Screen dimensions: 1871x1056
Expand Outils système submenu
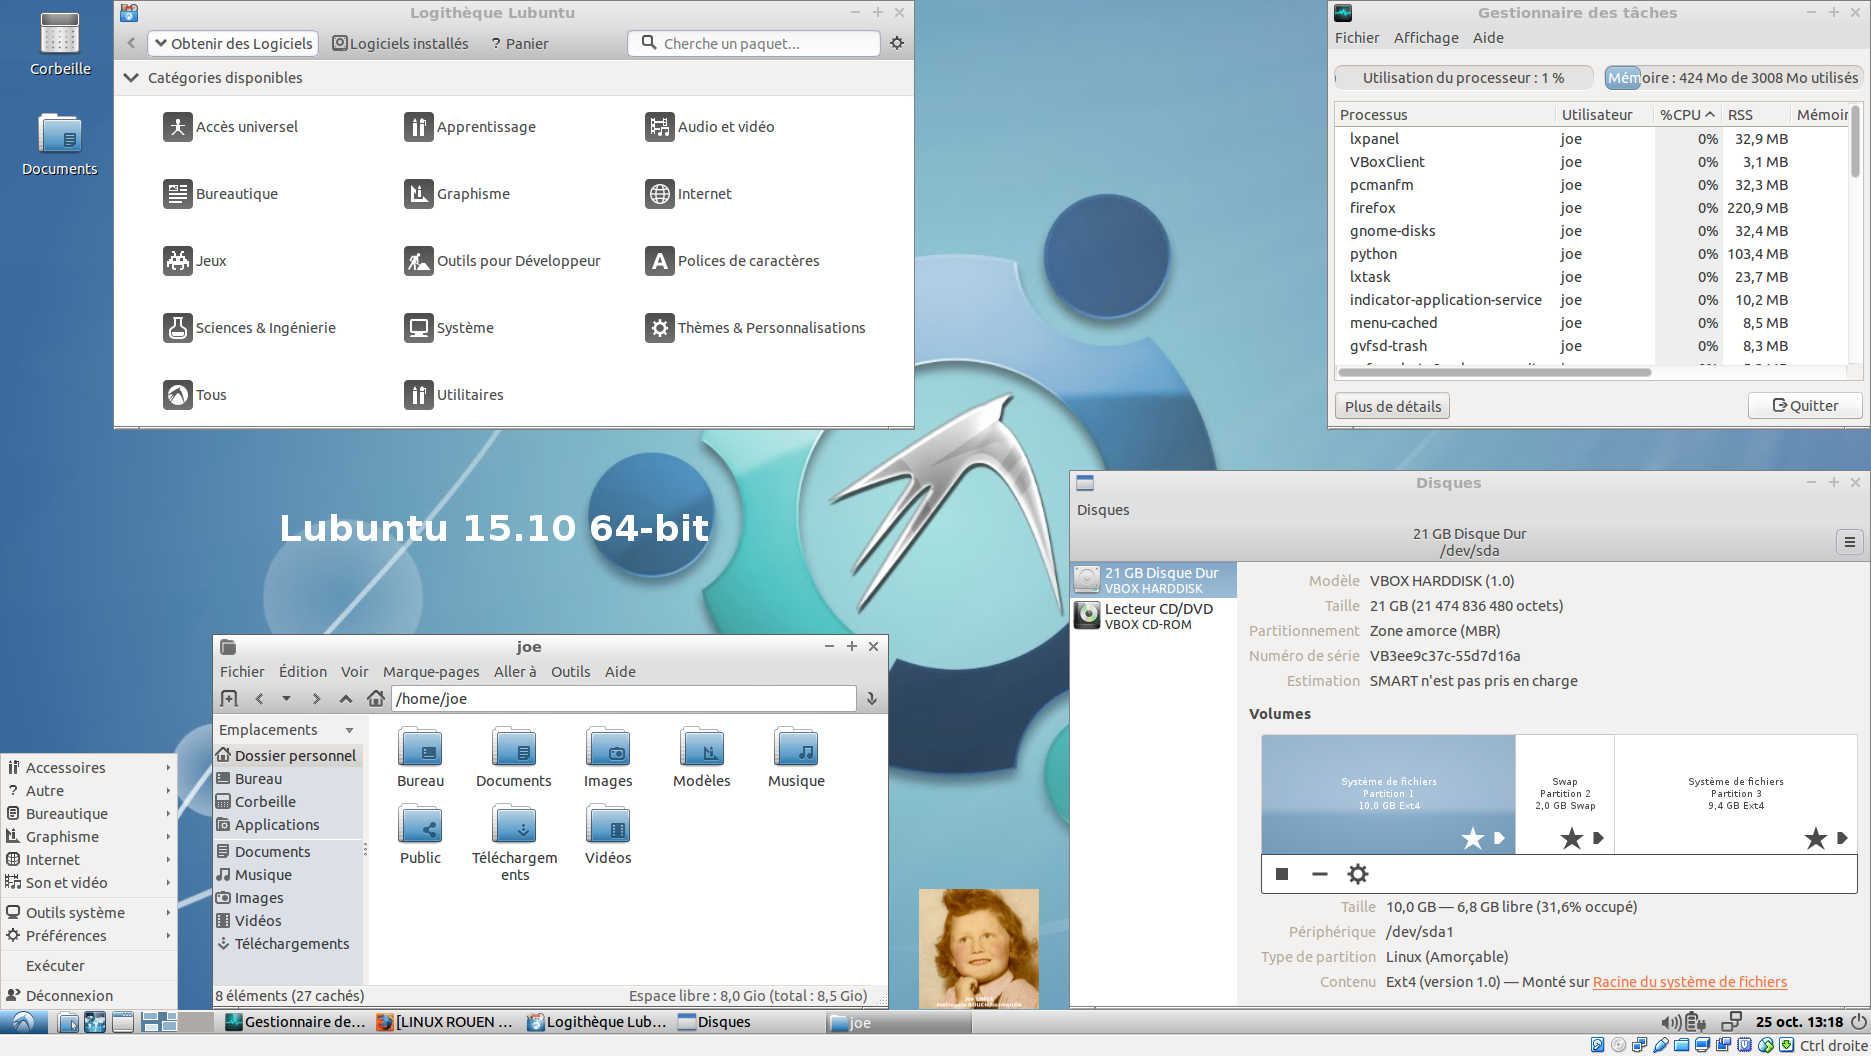click(x=90, y=913)
